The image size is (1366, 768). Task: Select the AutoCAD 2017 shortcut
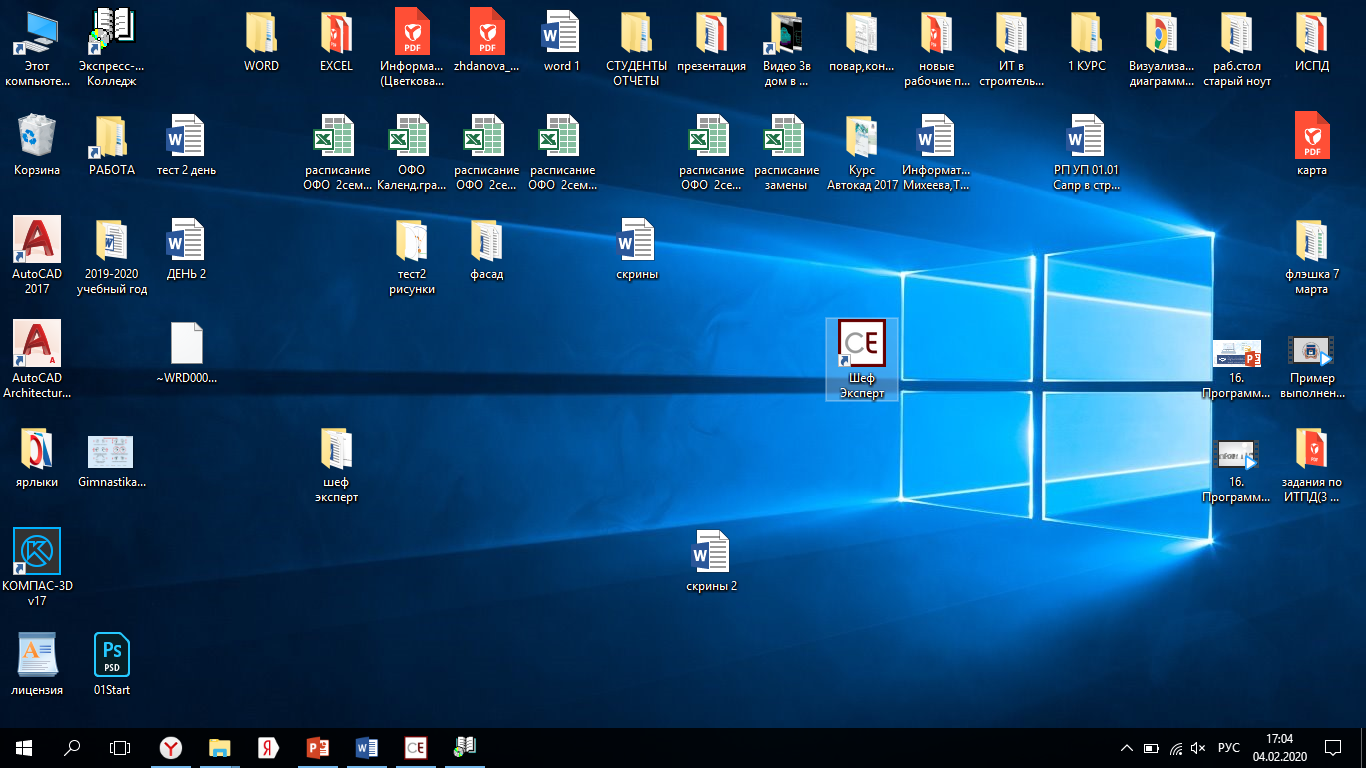(37, 256)
